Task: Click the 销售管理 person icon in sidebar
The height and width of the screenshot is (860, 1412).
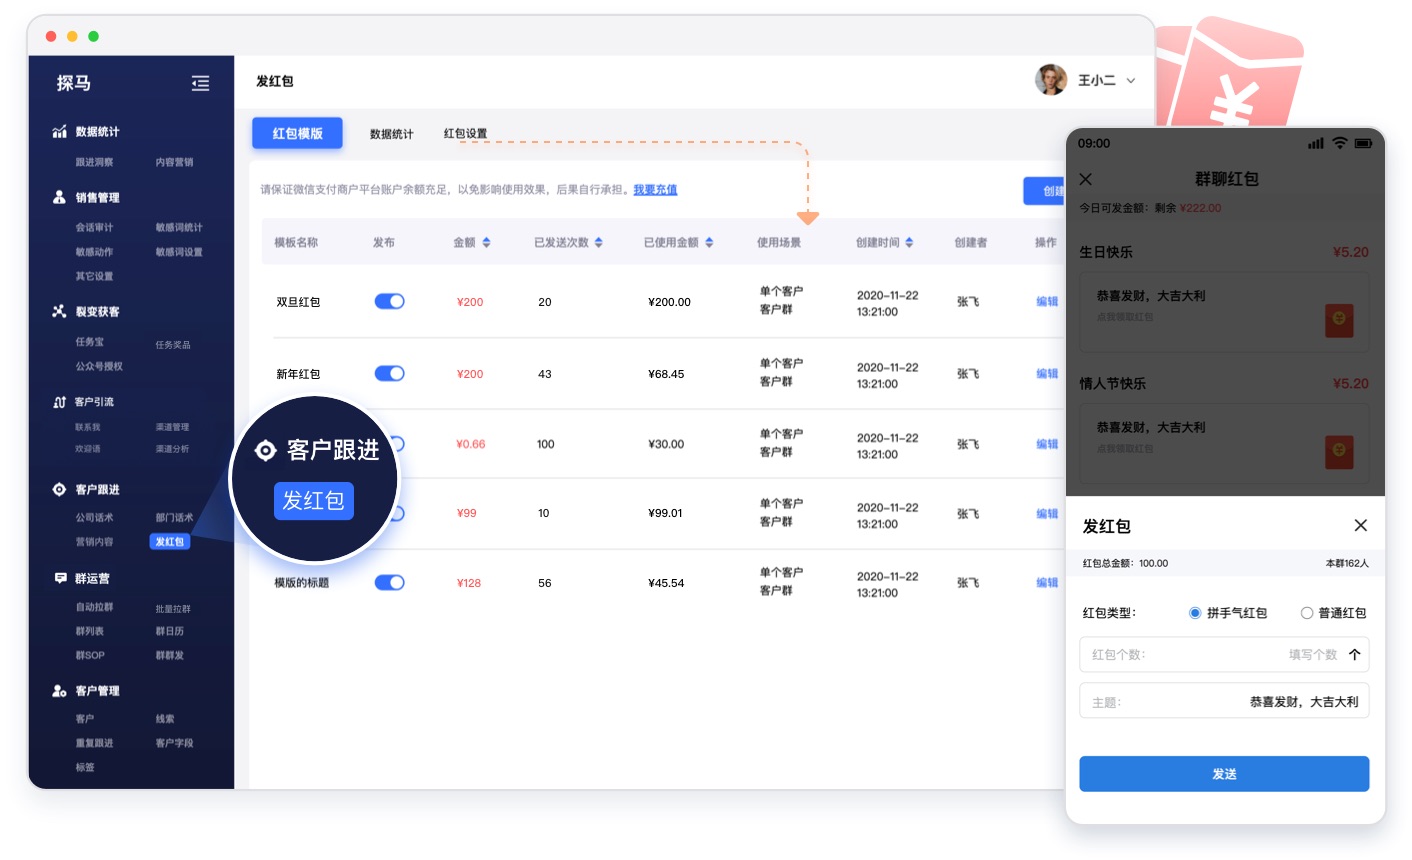Action: [59, 198]
